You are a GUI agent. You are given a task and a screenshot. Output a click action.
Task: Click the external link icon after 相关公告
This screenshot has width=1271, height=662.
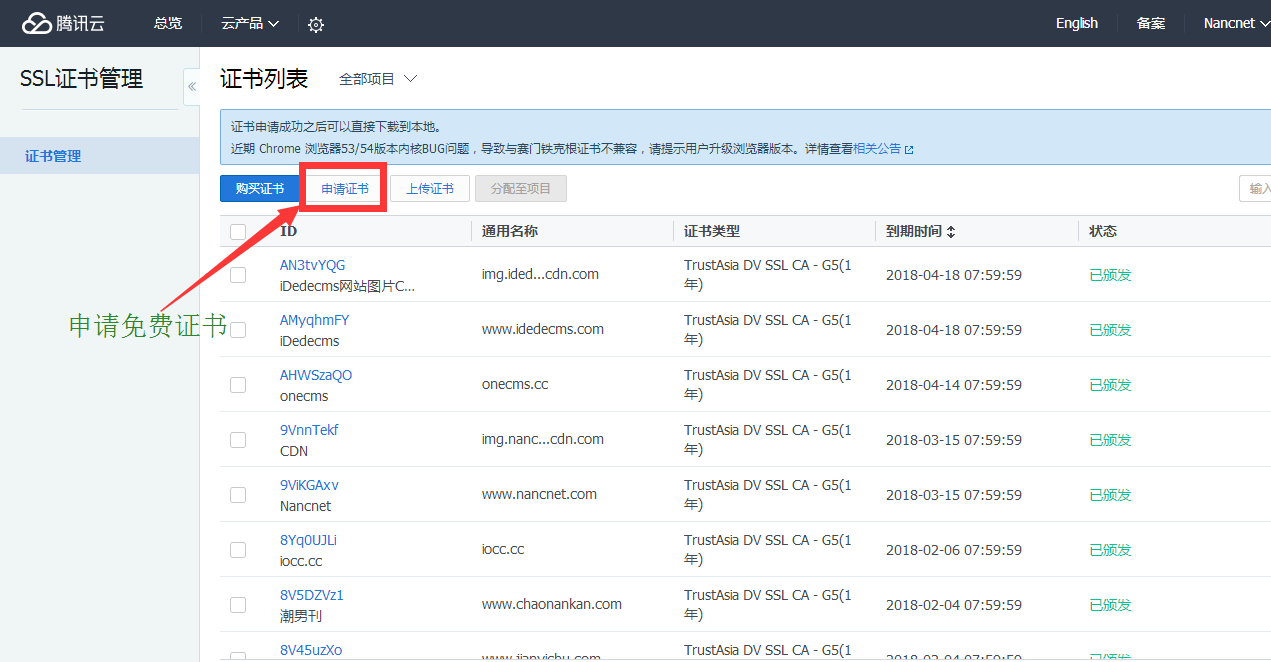click(909, 149)
